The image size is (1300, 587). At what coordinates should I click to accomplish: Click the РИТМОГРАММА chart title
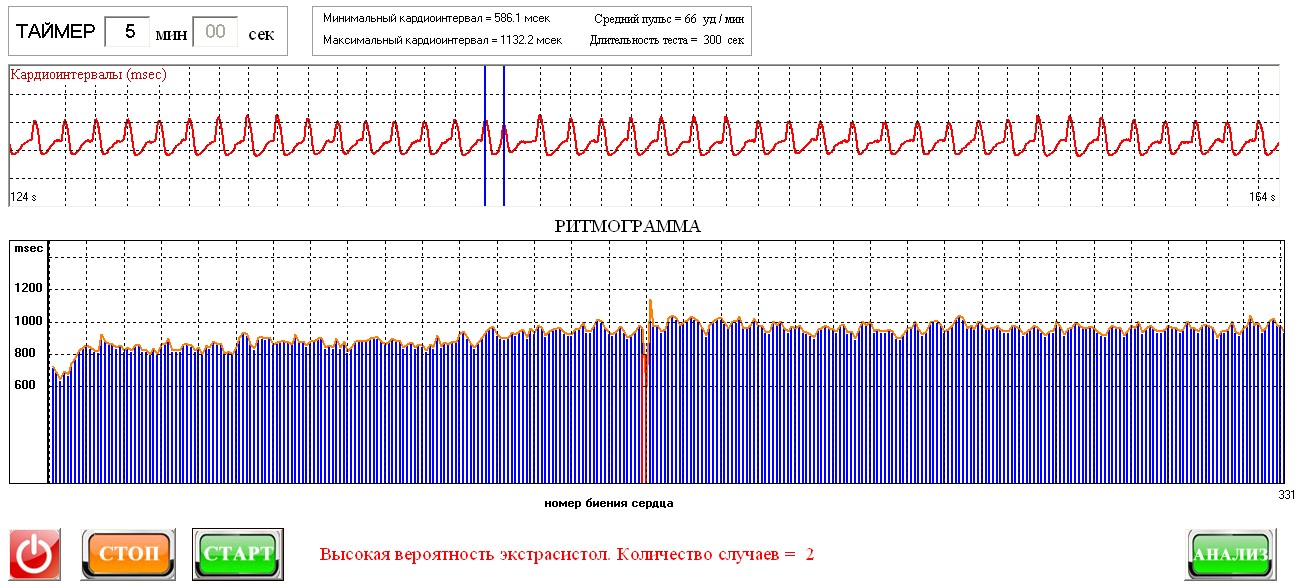tap(628, 226)
